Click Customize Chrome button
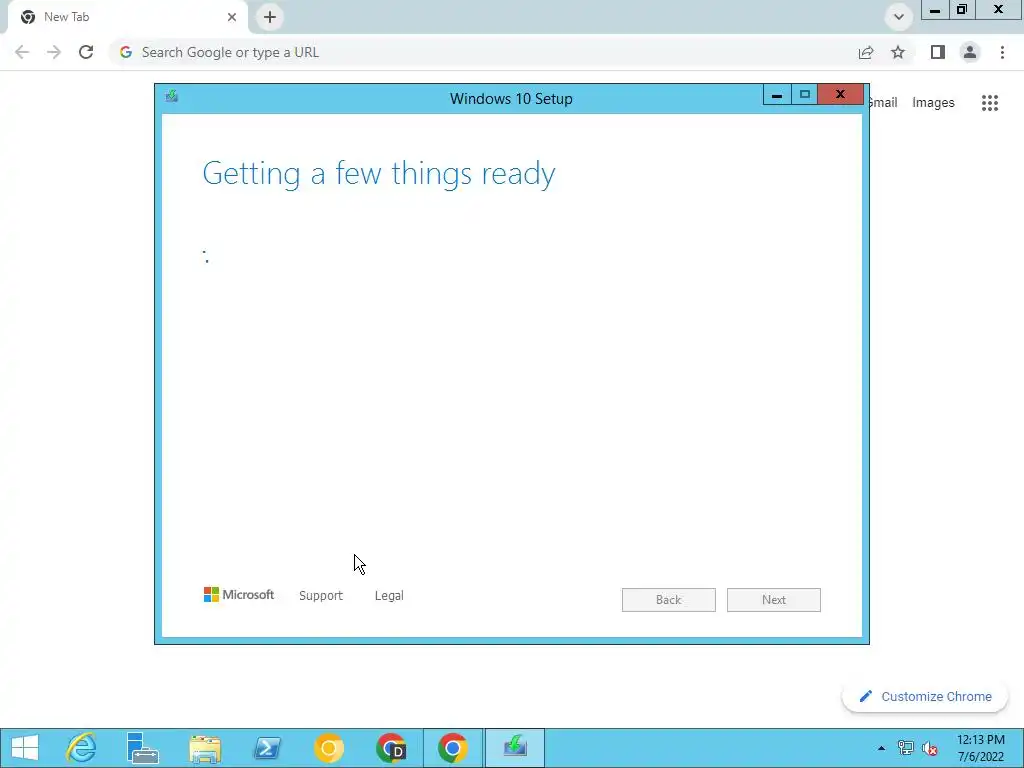The width and height of the screenshot is (1024, 768). (x=925, y=697)
